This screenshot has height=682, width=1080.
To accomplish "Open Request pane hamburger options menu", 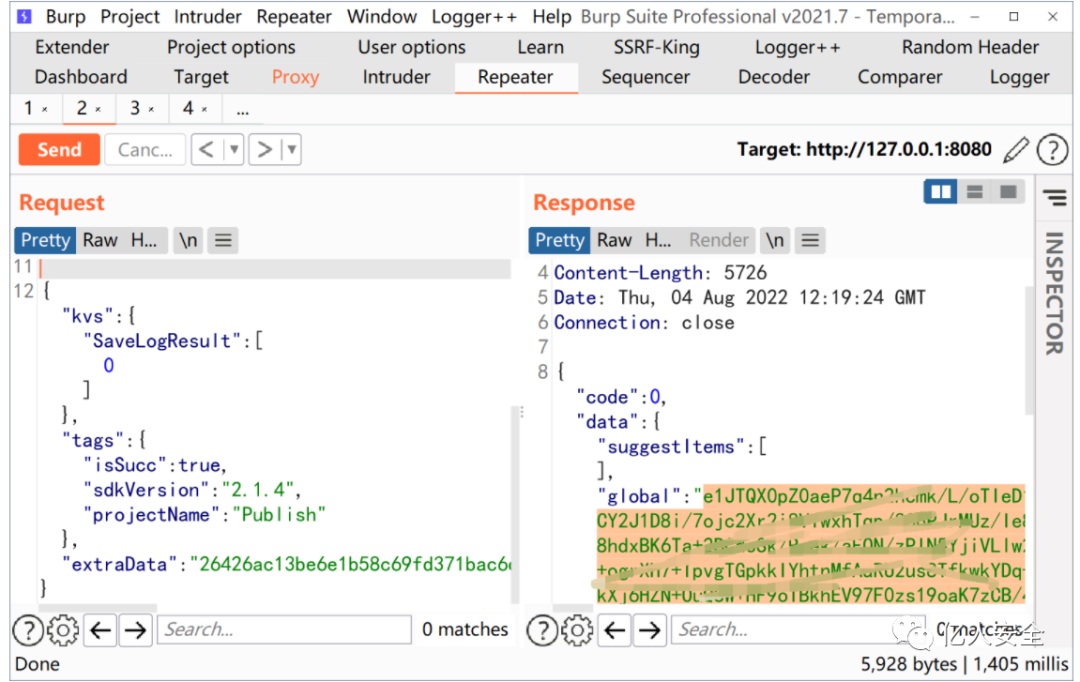I will click(x=223, y=240).
